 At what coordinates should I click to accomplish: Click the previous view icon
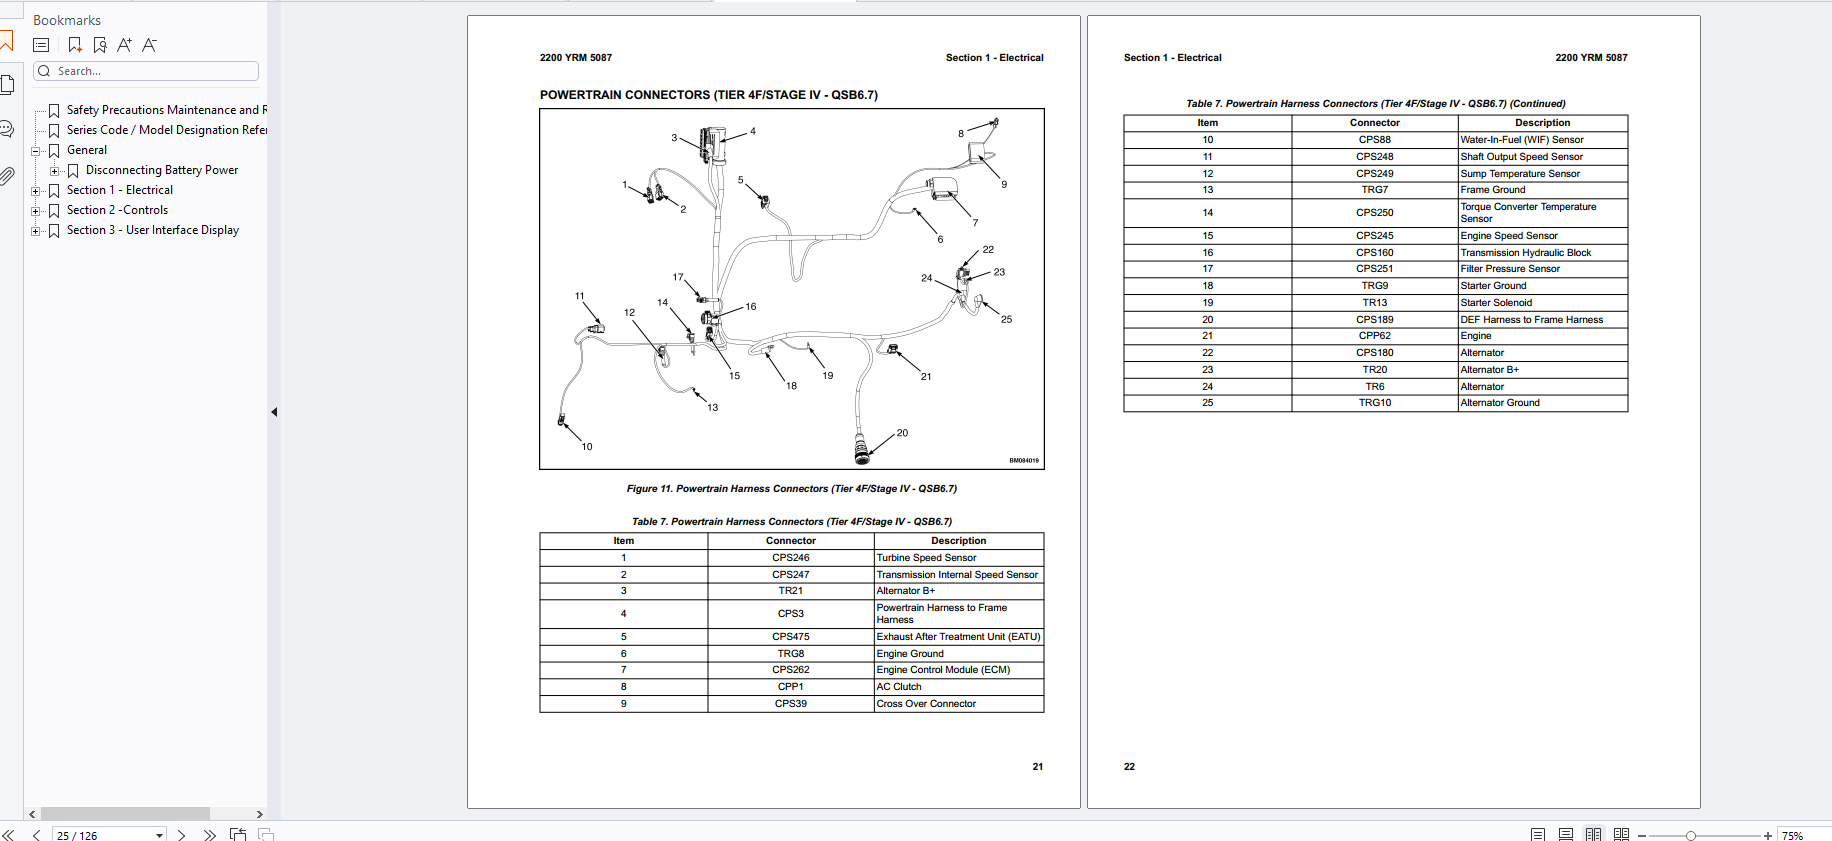tap(238, 835)
